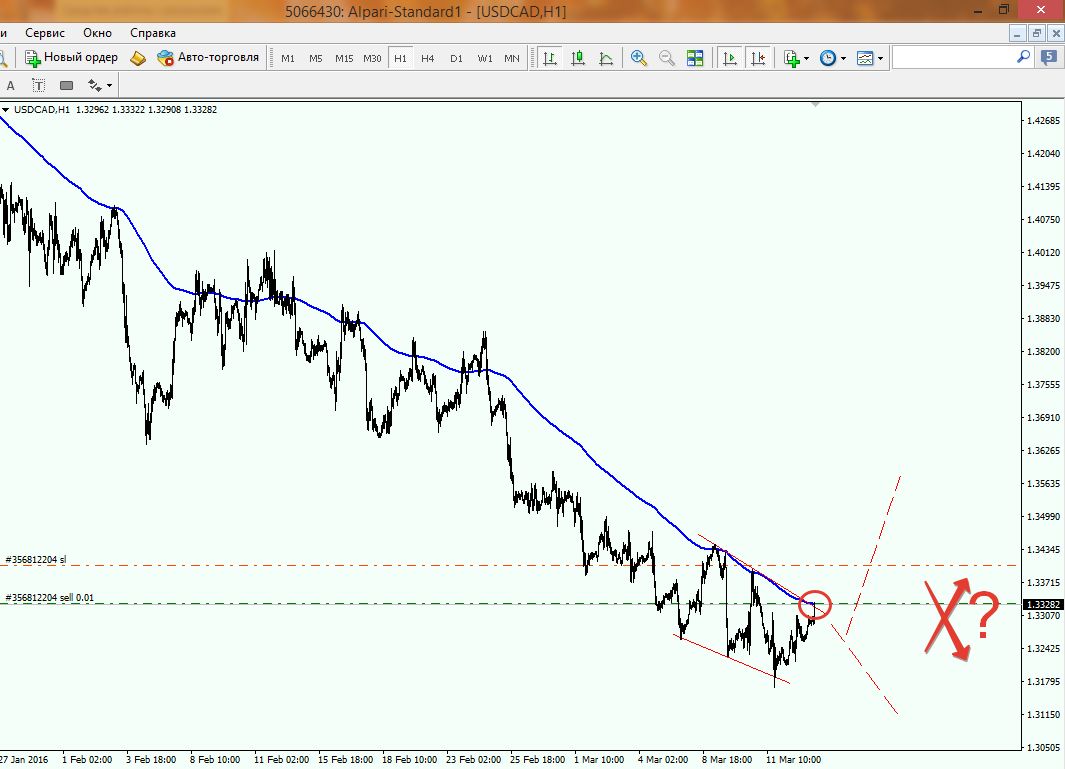
Task: Select line chart display mode
Action: 606,58
